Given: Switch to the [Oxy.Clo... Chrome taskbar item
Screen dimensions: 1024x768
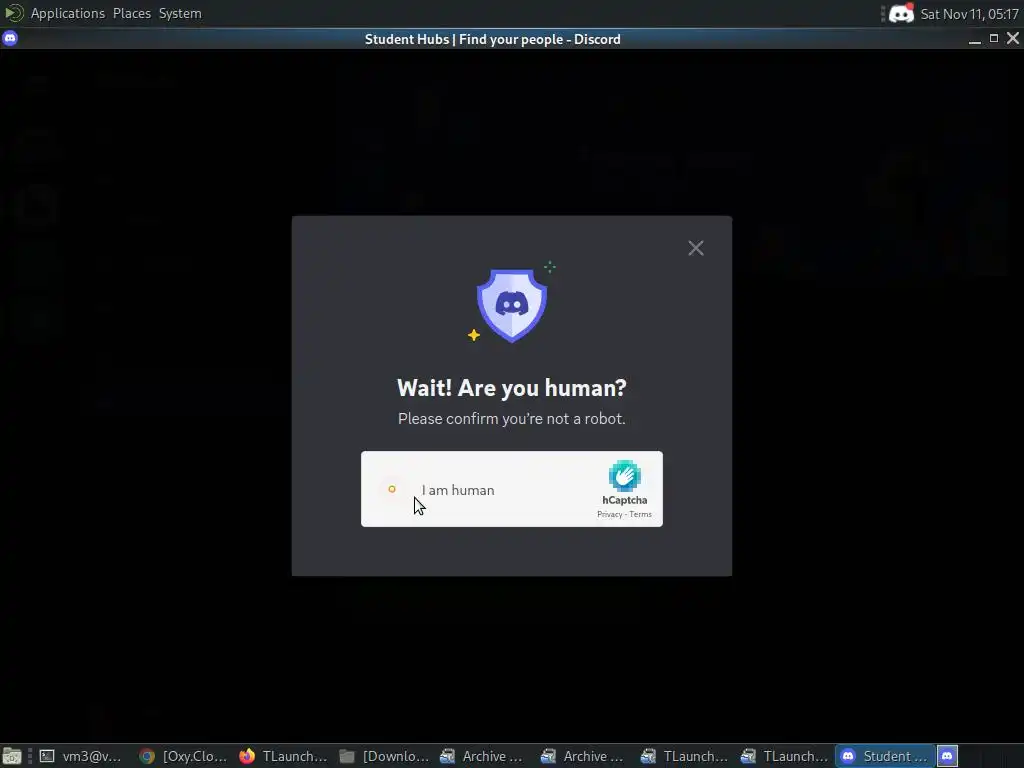Looking at the screenshot, I should pyautogui.click(x=184, y=756).
